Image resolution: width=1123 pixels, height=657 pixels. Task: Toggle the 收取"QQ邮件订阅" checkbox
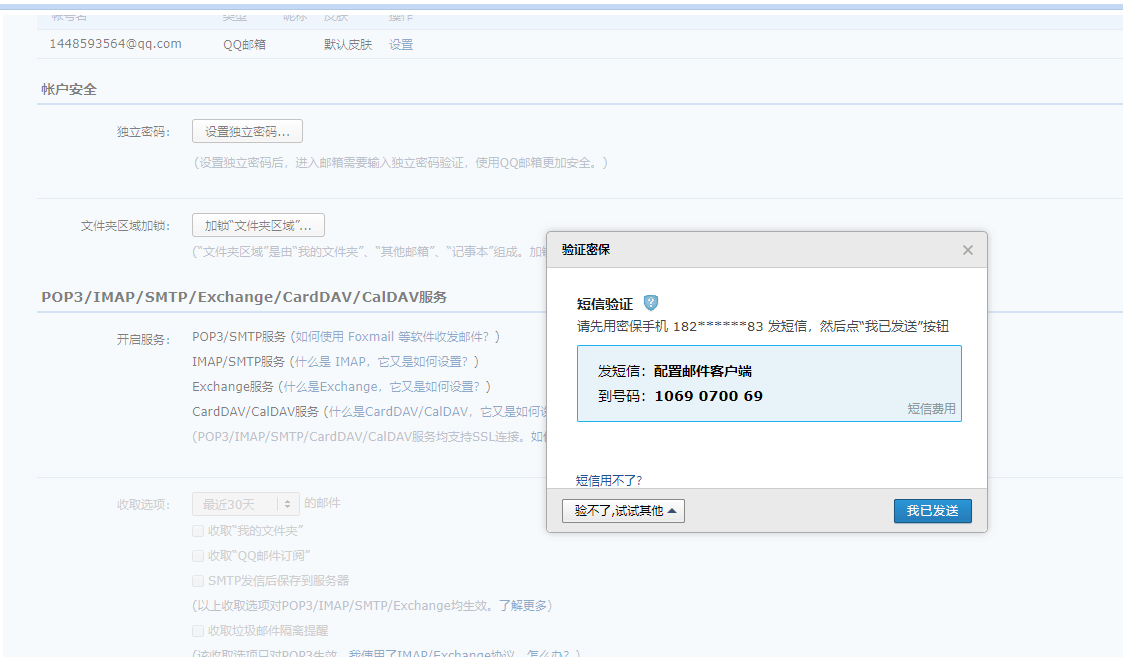(198, 555)
